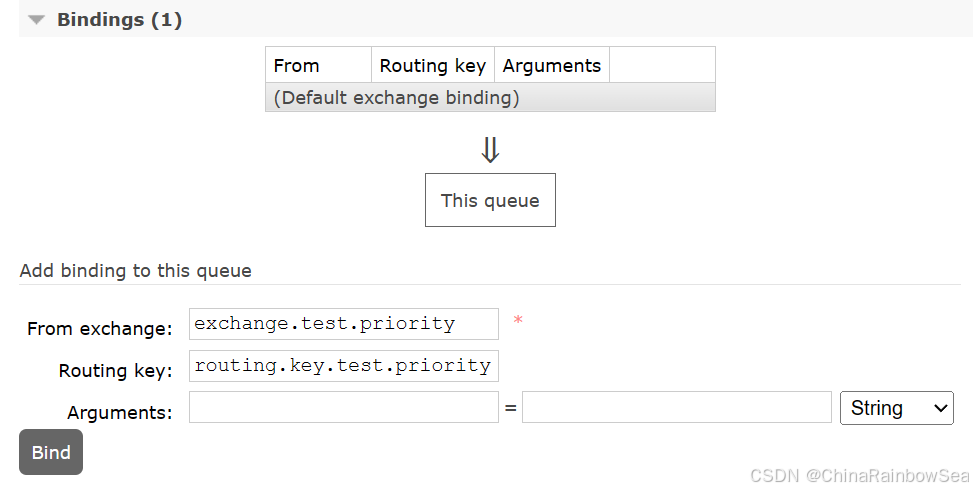Click the red required asterisk

[518, 322]
